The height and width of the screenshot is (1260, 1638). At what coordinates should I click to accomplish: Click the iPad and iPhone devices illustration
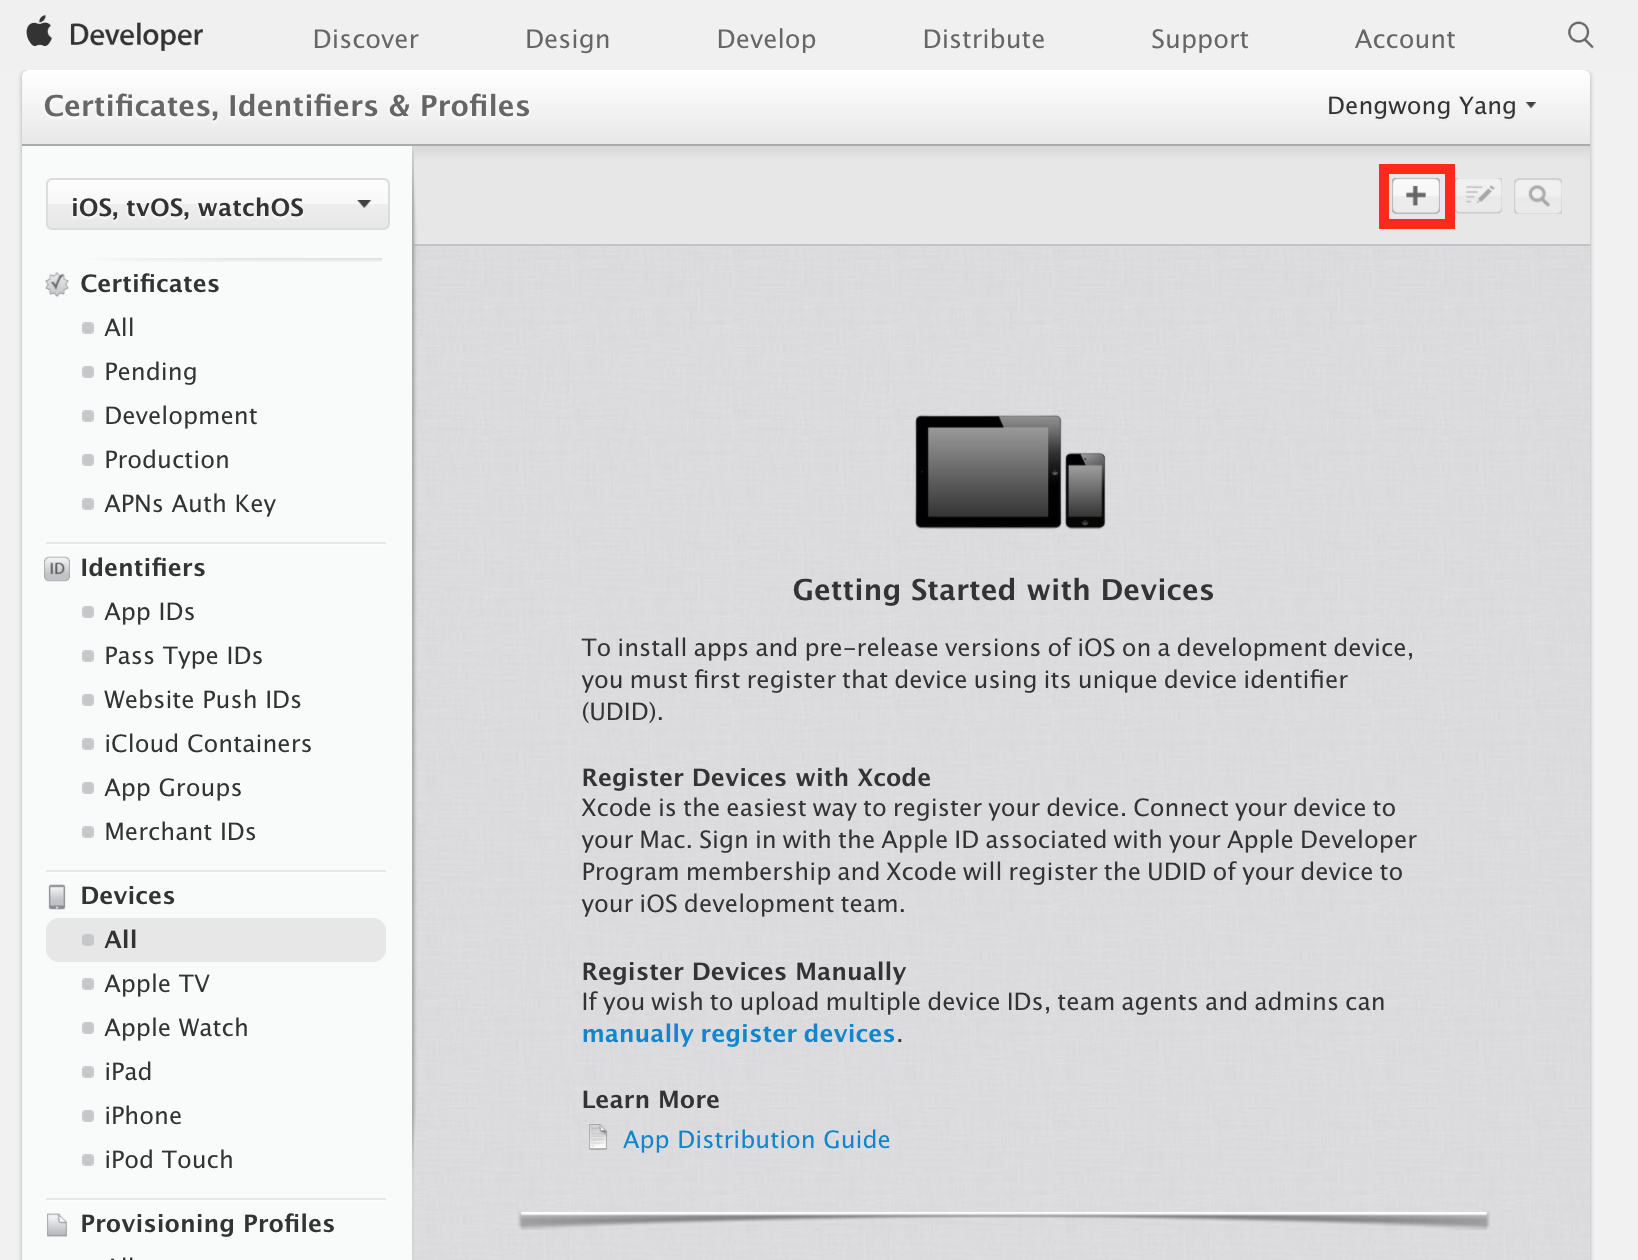(x=1010, y=472)
